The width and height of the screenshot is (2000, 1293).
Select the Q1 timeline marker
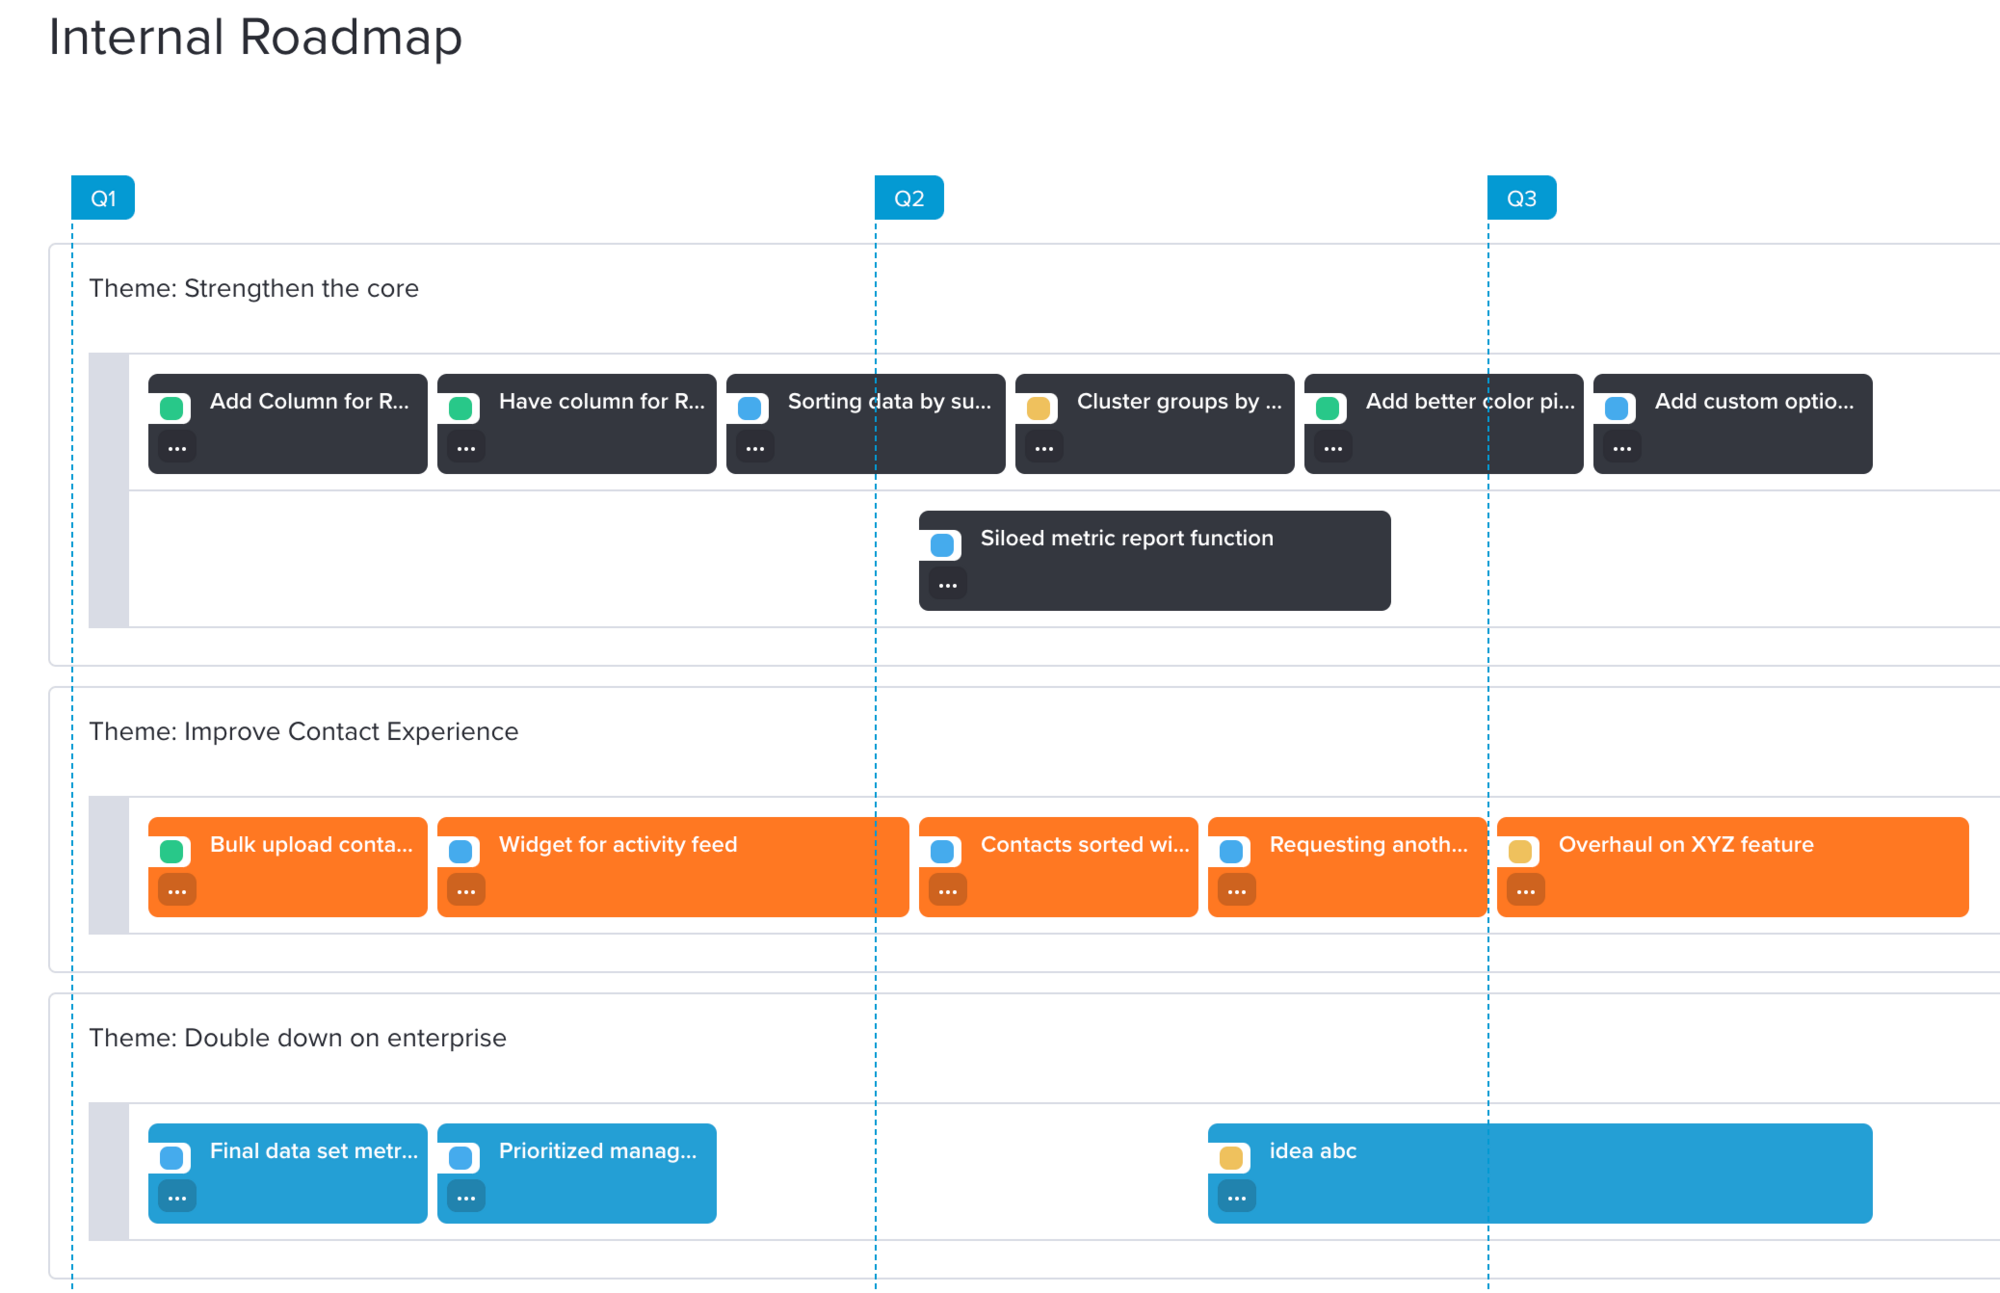[x=103, y=198]
